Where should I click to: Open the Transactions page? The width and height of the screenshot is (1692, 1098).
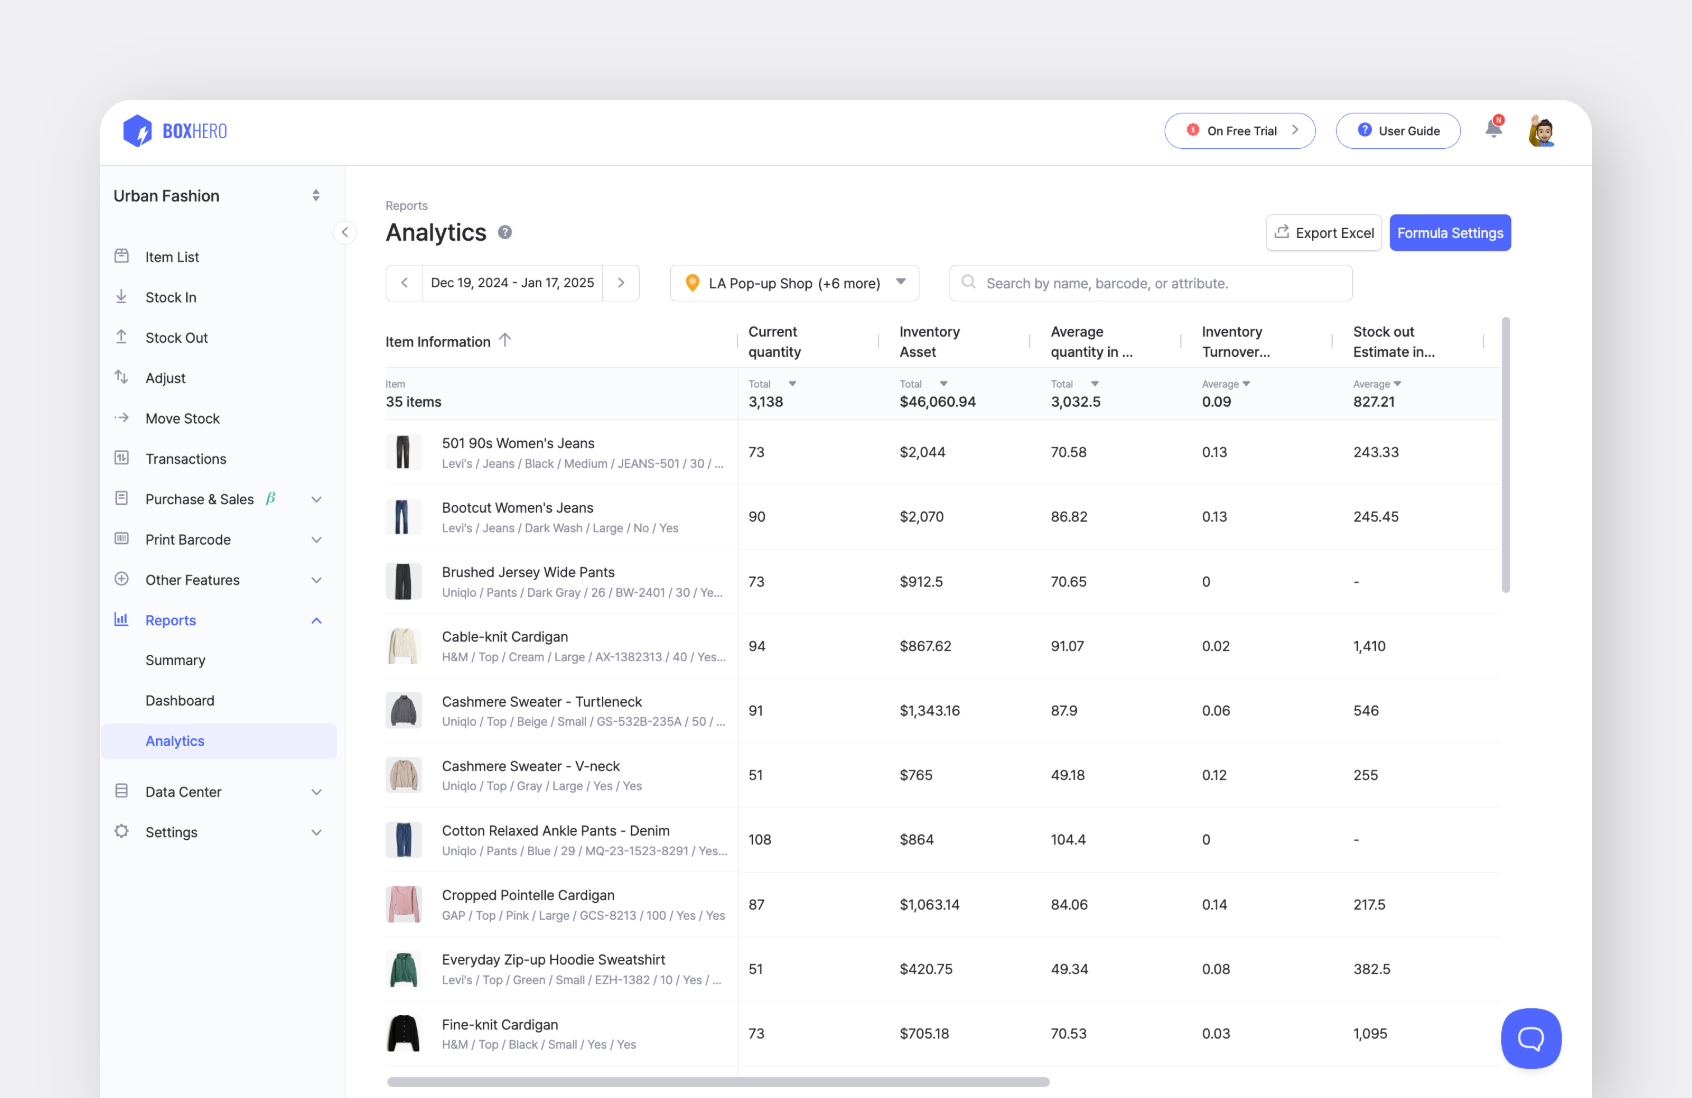click(185, 458)
